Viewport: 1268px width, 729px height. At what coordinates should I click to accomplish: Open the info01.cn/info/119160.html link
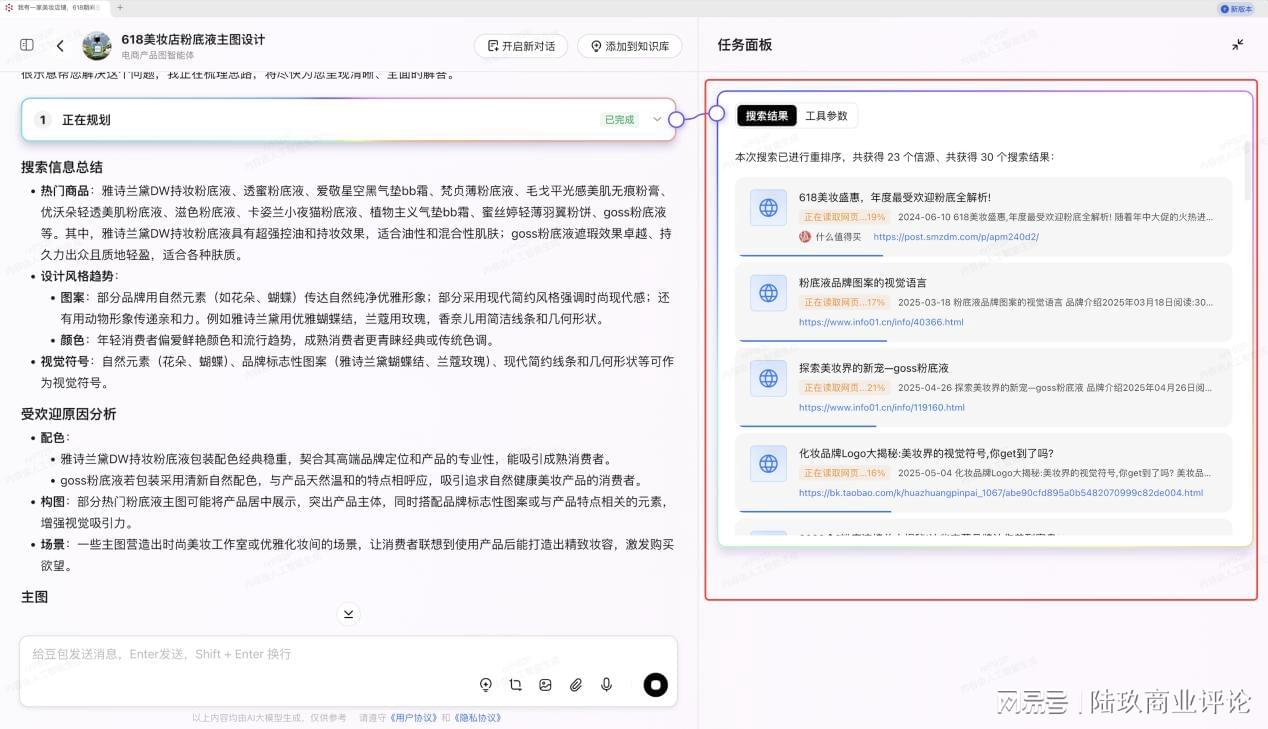point(882,407)
